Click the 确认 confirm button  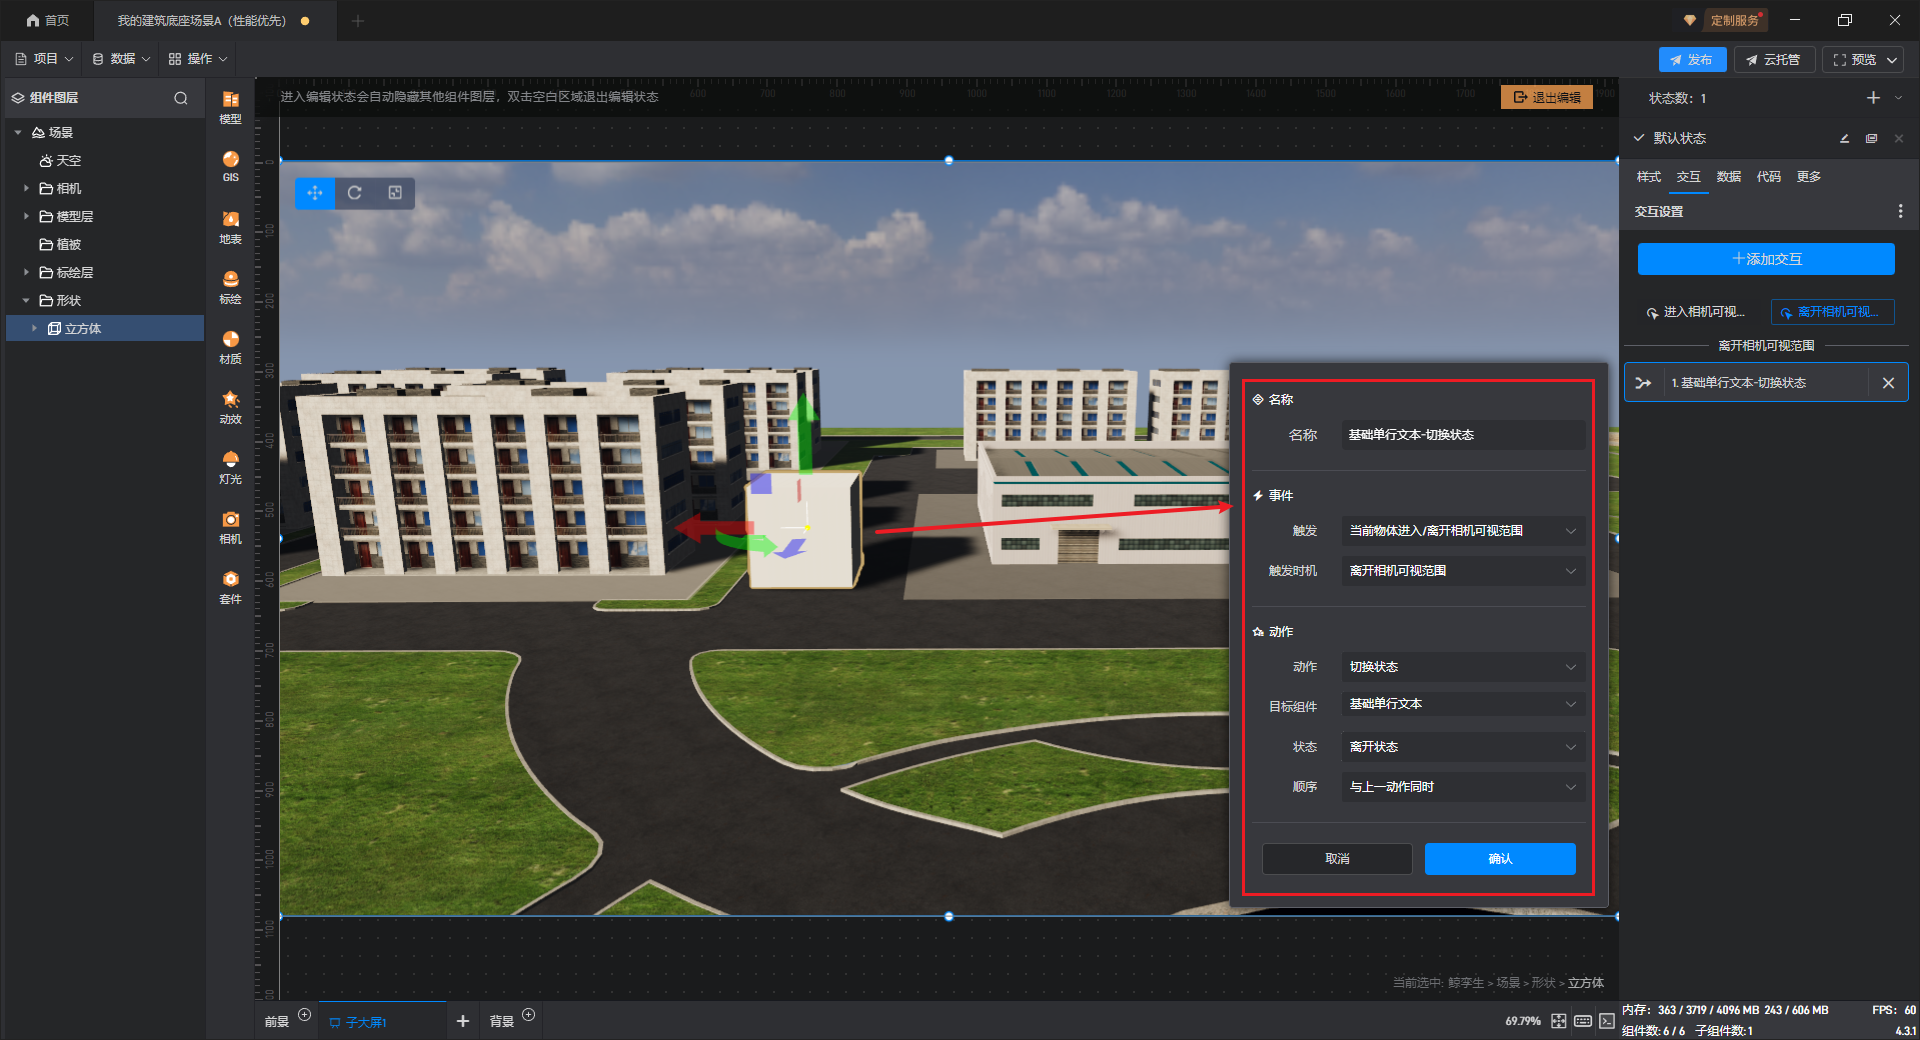click(x=1499, y=859)
